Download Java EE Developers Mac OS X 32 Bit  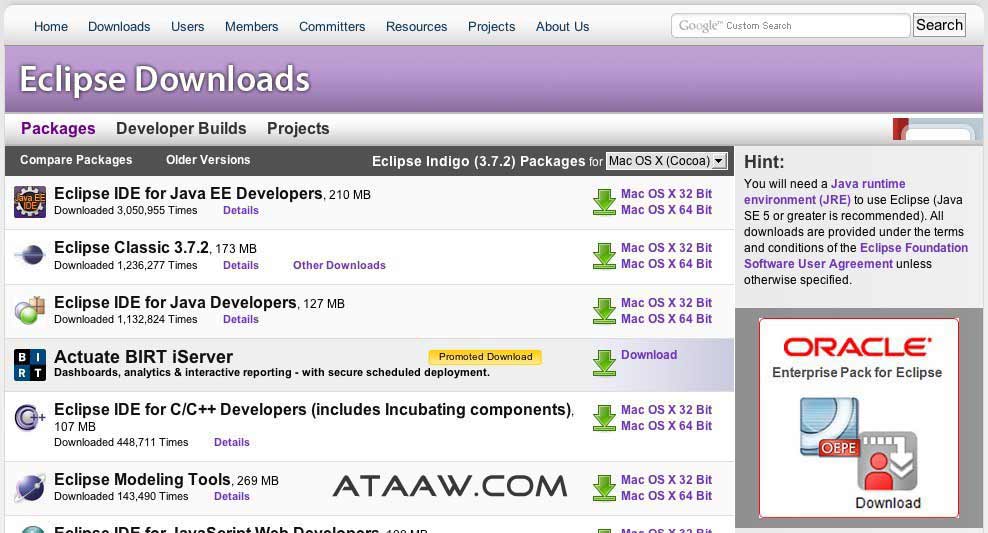[667, 193]
